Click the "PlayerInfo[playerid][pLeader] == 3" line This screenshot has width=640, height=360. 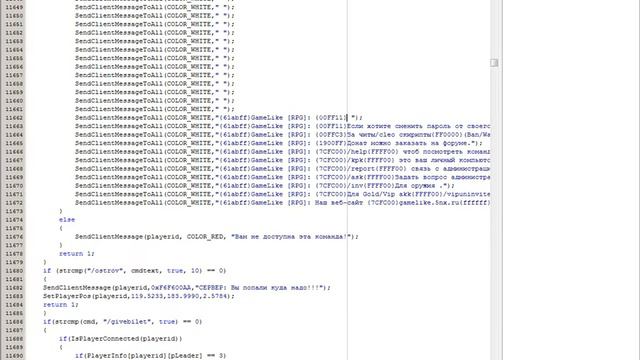[x=150, y=356]
